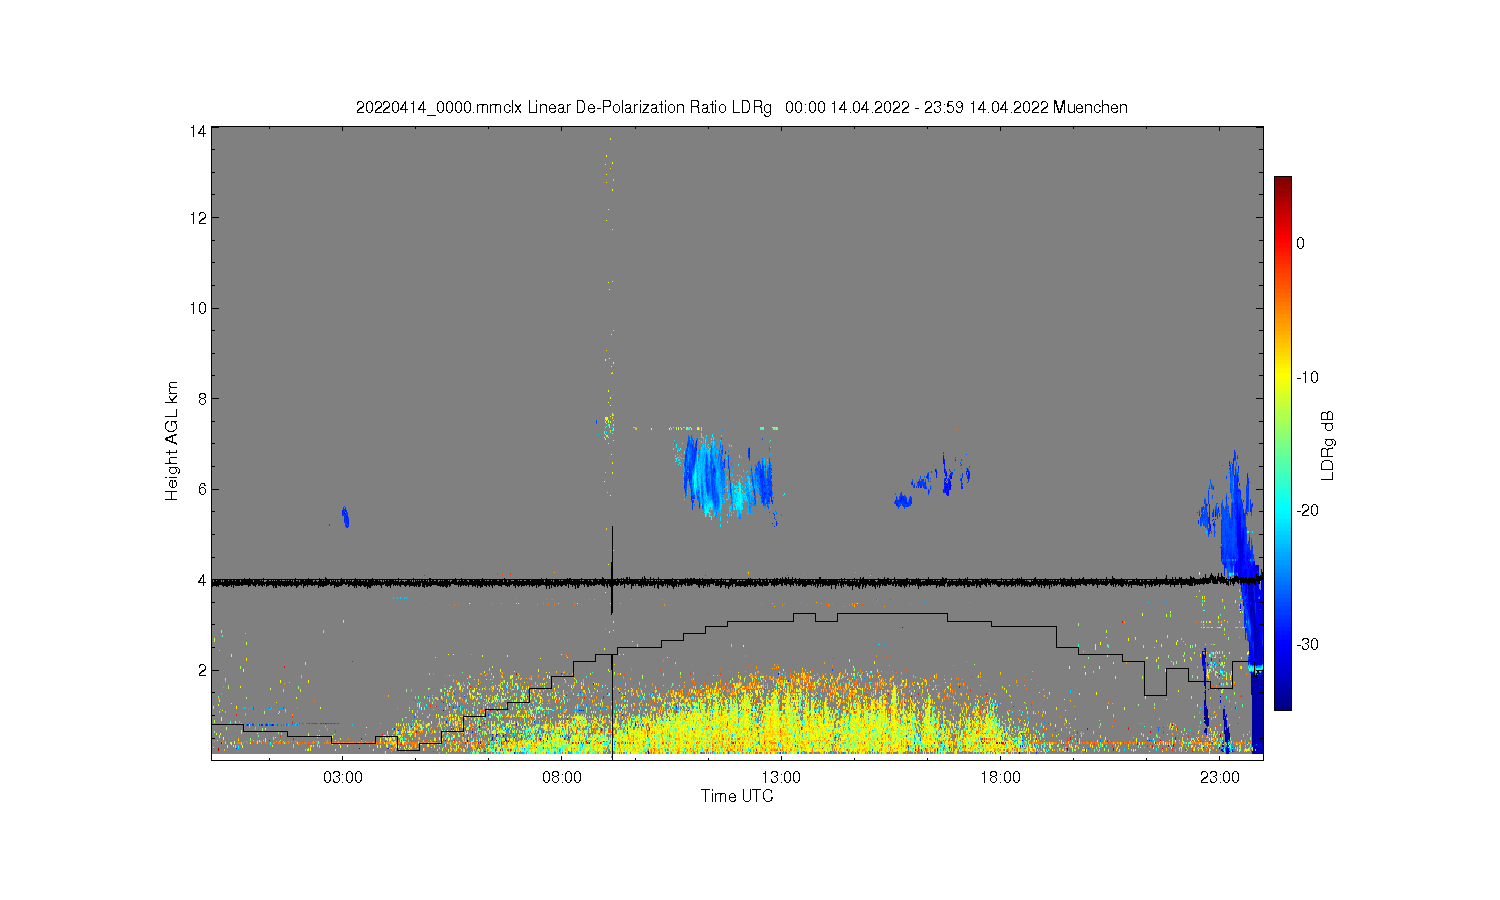Click the colorbar value 0
1500x900 pixels.
[x=1300, y=243]
